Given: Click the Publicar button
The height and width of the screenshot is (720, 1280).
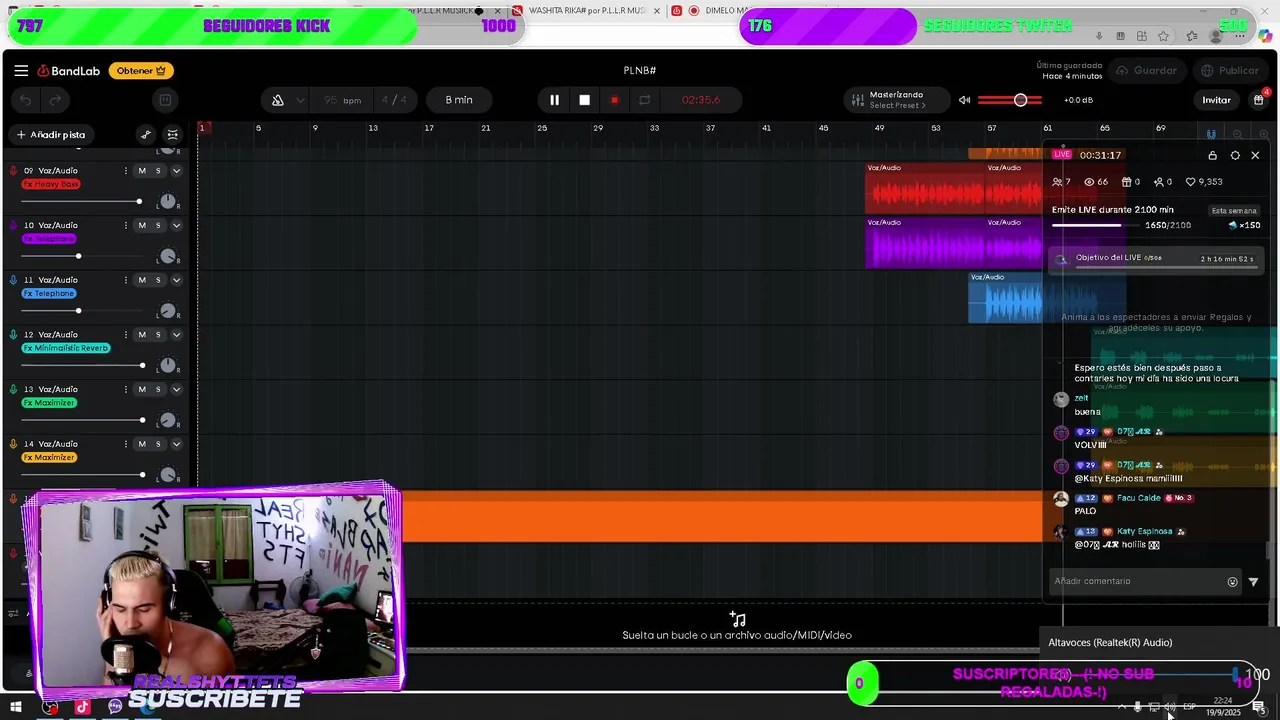Looking at the screenshot, I should point(1230,71).
